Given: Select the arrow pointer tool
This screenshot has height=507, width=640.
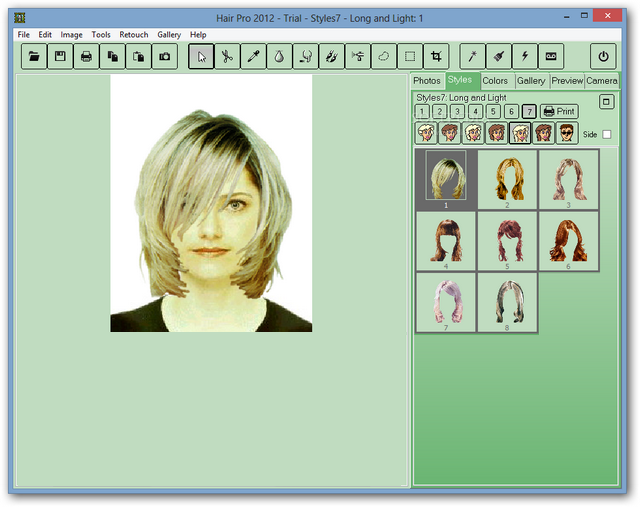Looking at the screenshot, I should coord(201,56).
